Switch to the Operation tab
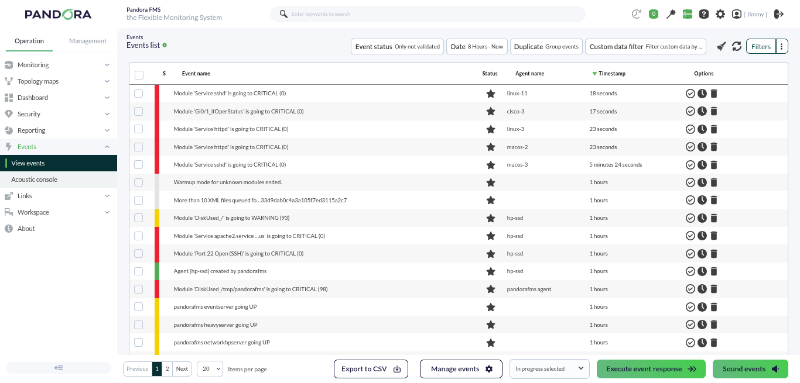The width and height of the screenshot is (800, 383). (29, 41)
